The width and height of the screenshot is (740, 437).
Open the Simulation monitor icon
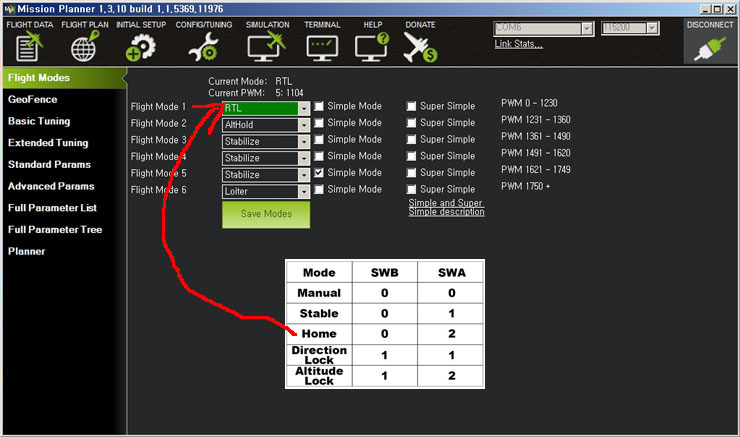point(267,46)
